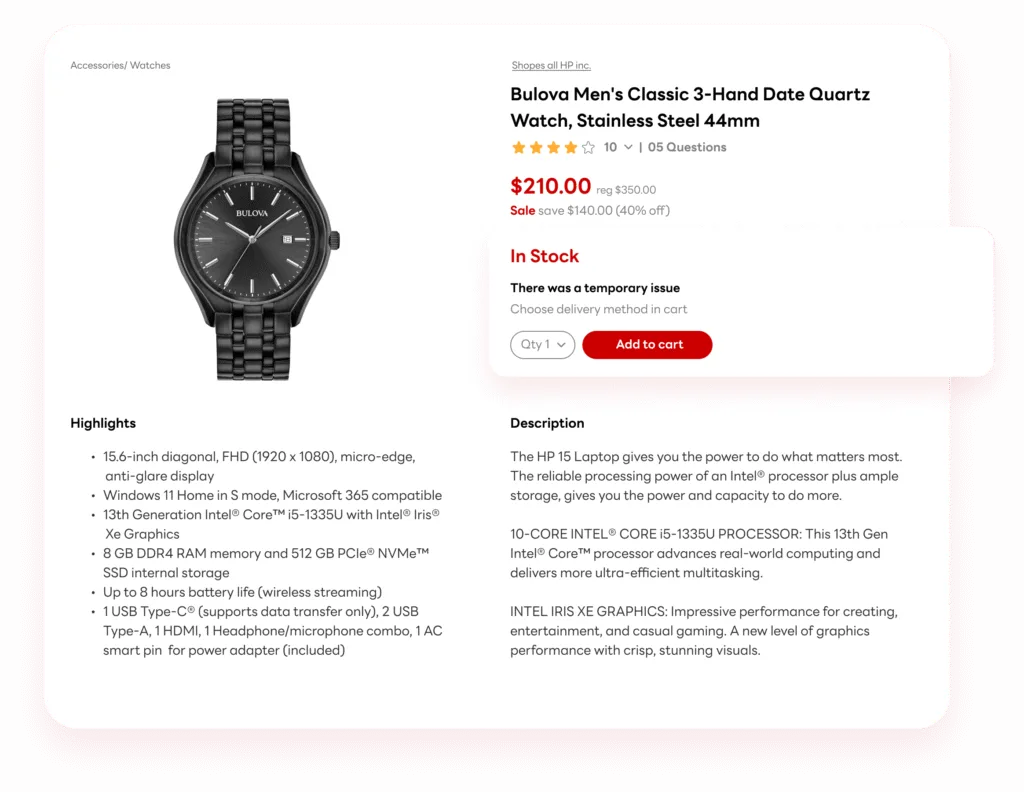Click the In Stock status label

(544, 257)
